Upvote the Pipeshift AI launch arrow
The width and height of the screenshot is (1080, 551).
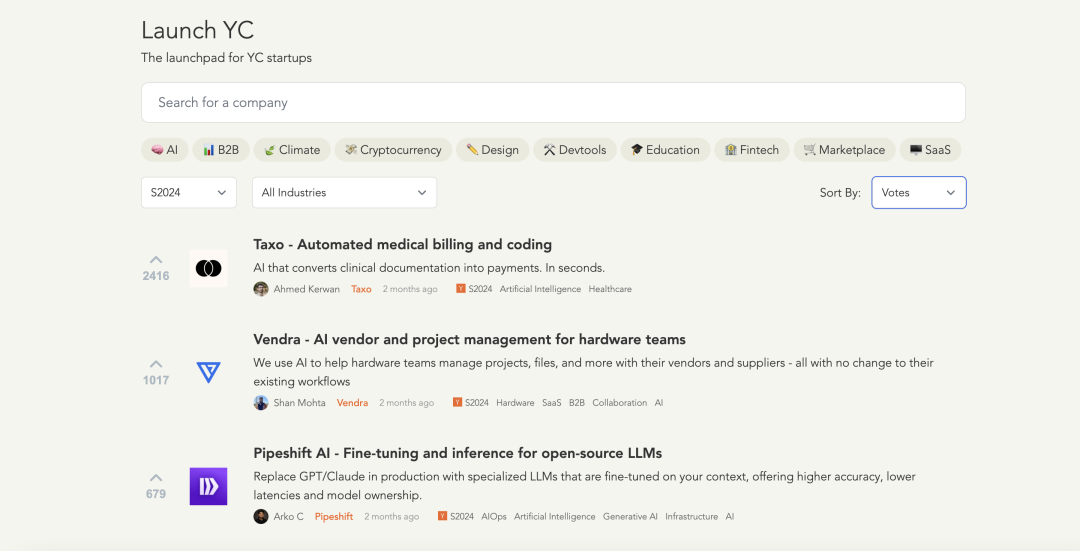coord(156,477)
